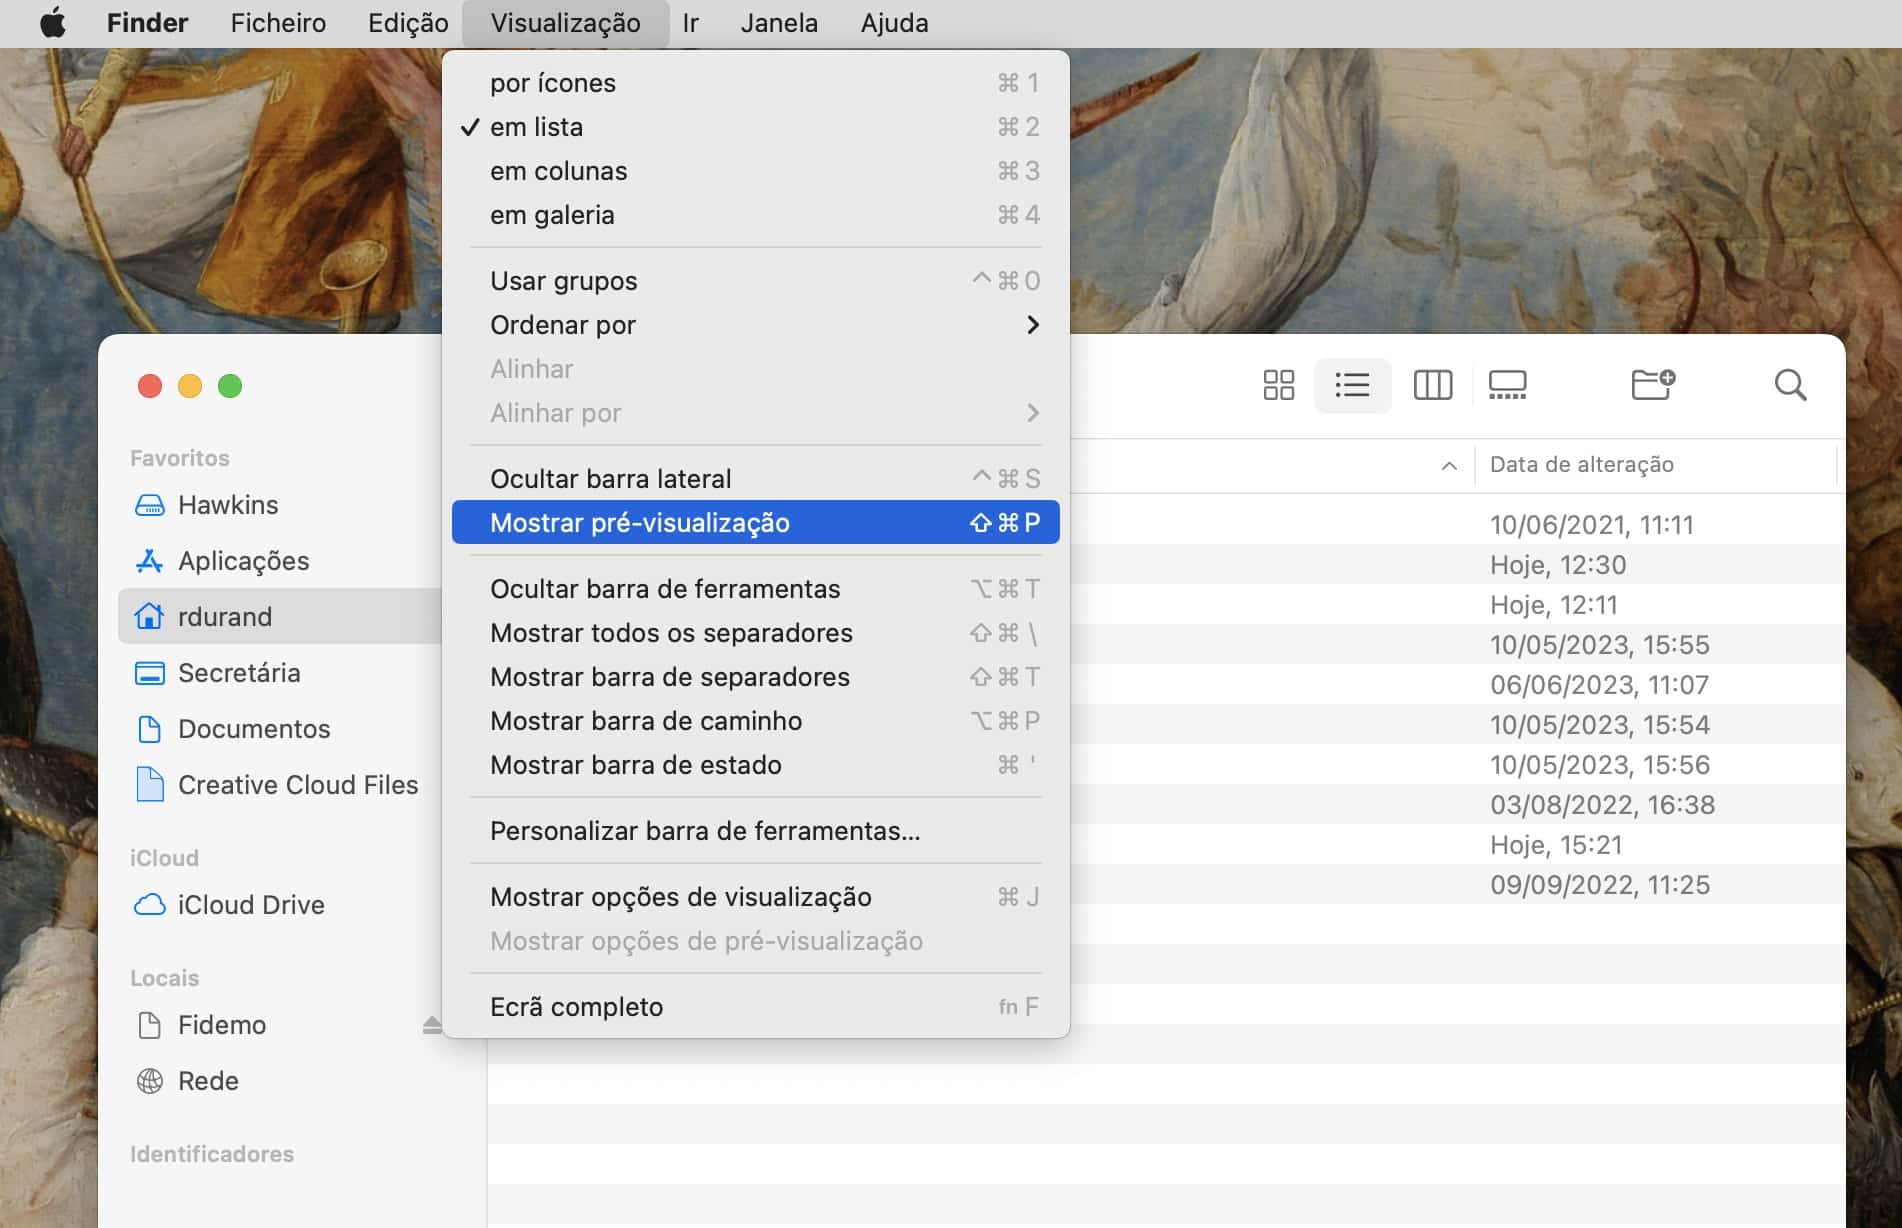Toggle Ocultar barra lateral

[755, 479]
